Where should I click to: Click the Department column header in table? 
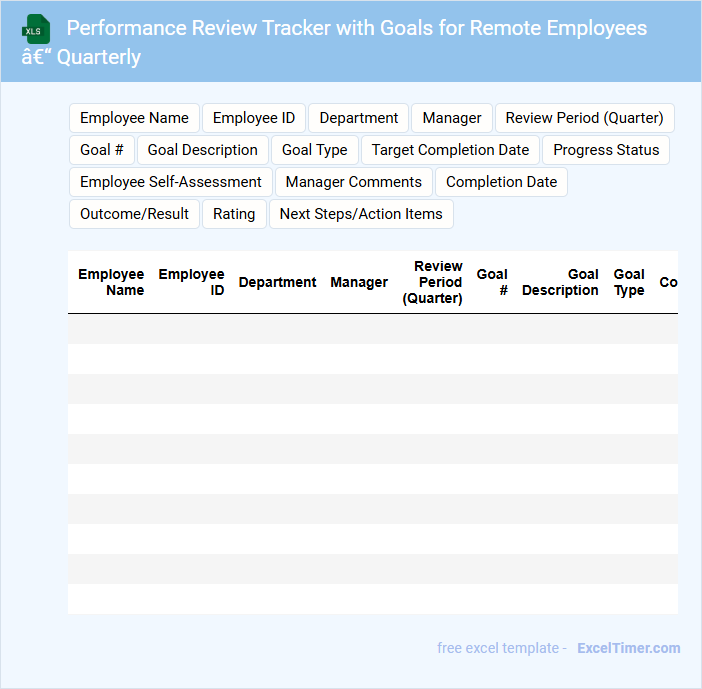[x=277, y=283]
